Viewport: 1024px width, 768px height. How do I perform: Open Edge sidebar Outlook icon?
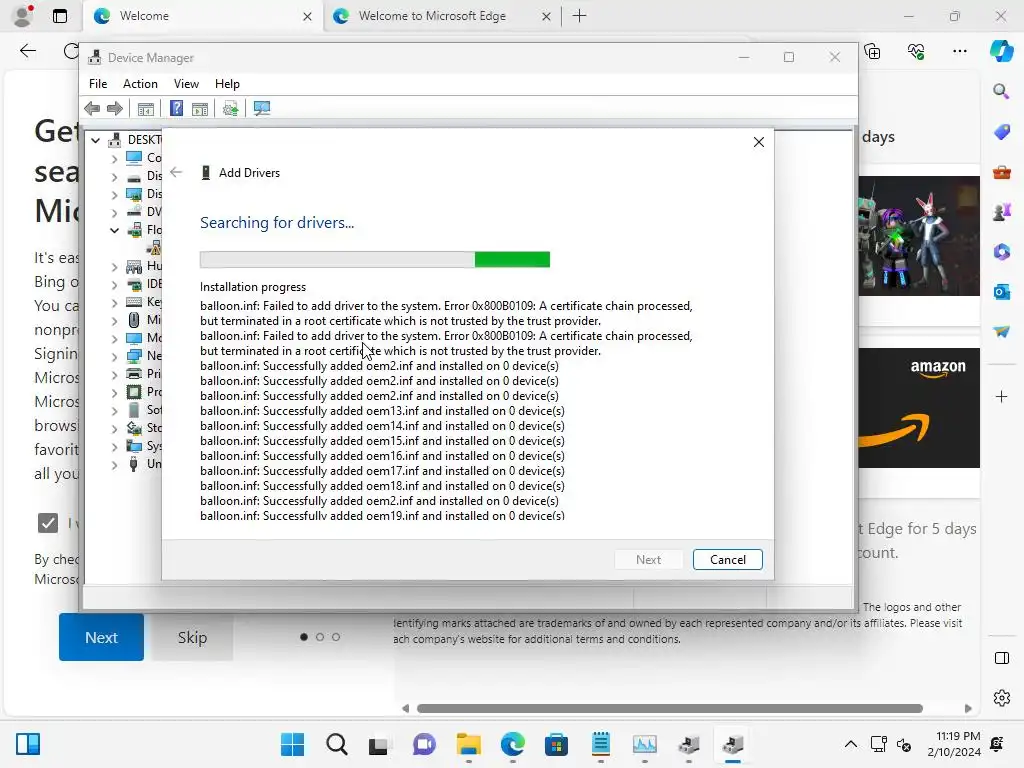(1001, 292)
